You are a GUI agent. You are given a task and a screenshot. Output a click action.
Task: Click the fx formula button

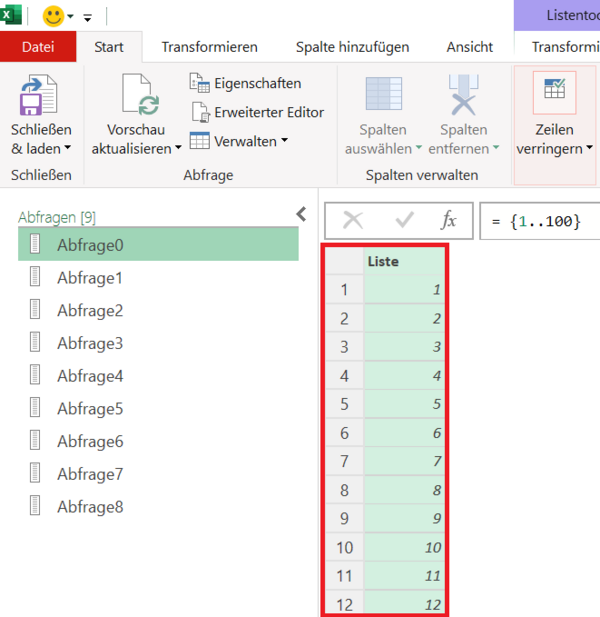point(449,220)
